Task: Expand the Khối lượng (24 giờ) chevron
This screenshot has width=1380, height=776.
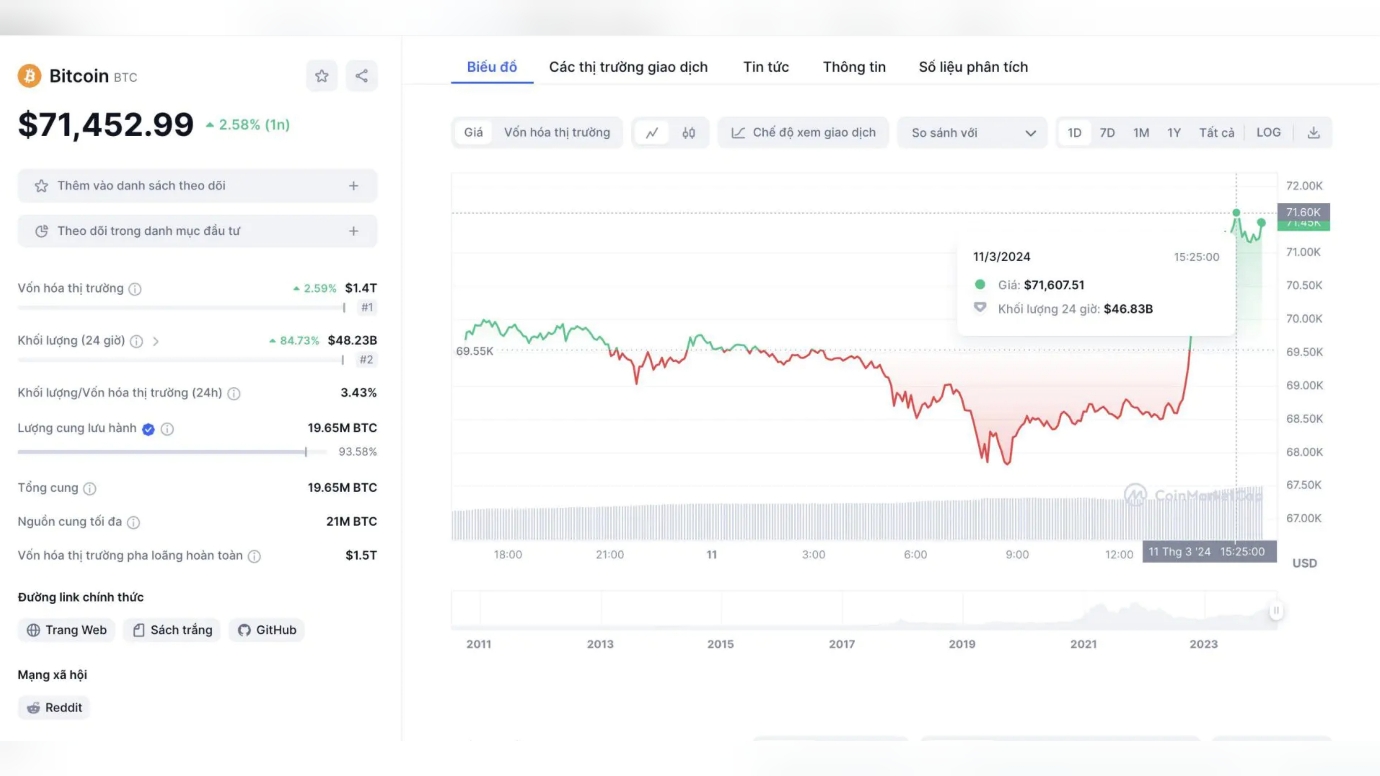Action: (156, 341)
